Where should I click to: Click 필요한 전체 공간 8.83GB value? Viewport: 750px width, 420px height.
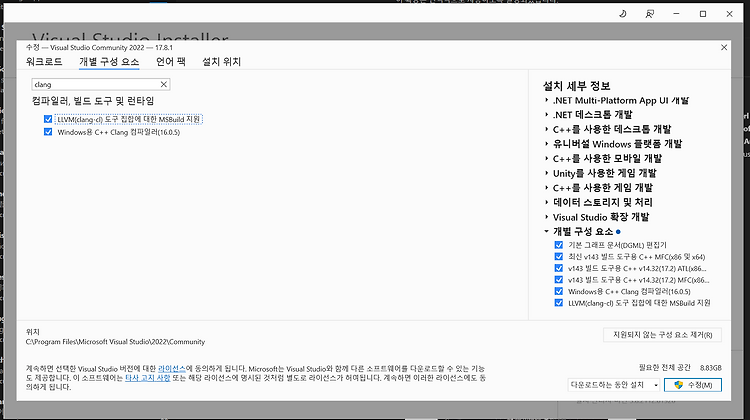(x=710, y=368)
